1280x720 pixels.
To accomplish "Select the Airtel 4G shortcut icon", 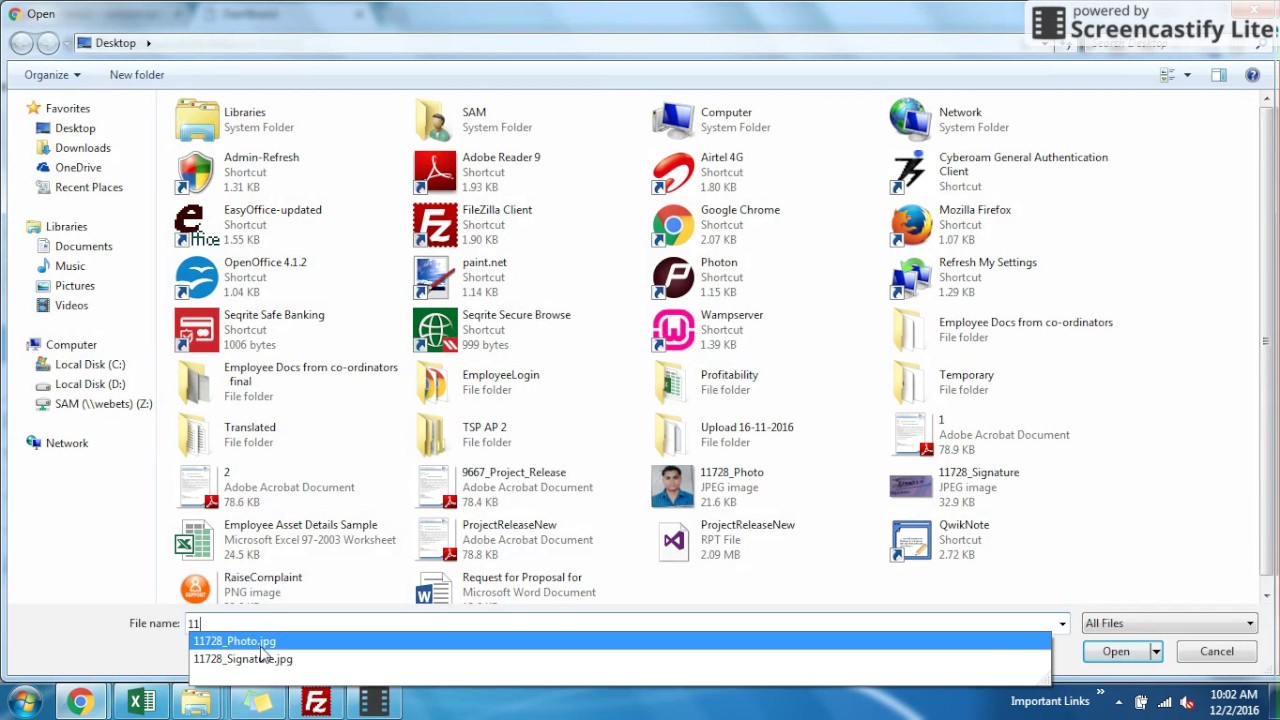I will coord(673,172).
